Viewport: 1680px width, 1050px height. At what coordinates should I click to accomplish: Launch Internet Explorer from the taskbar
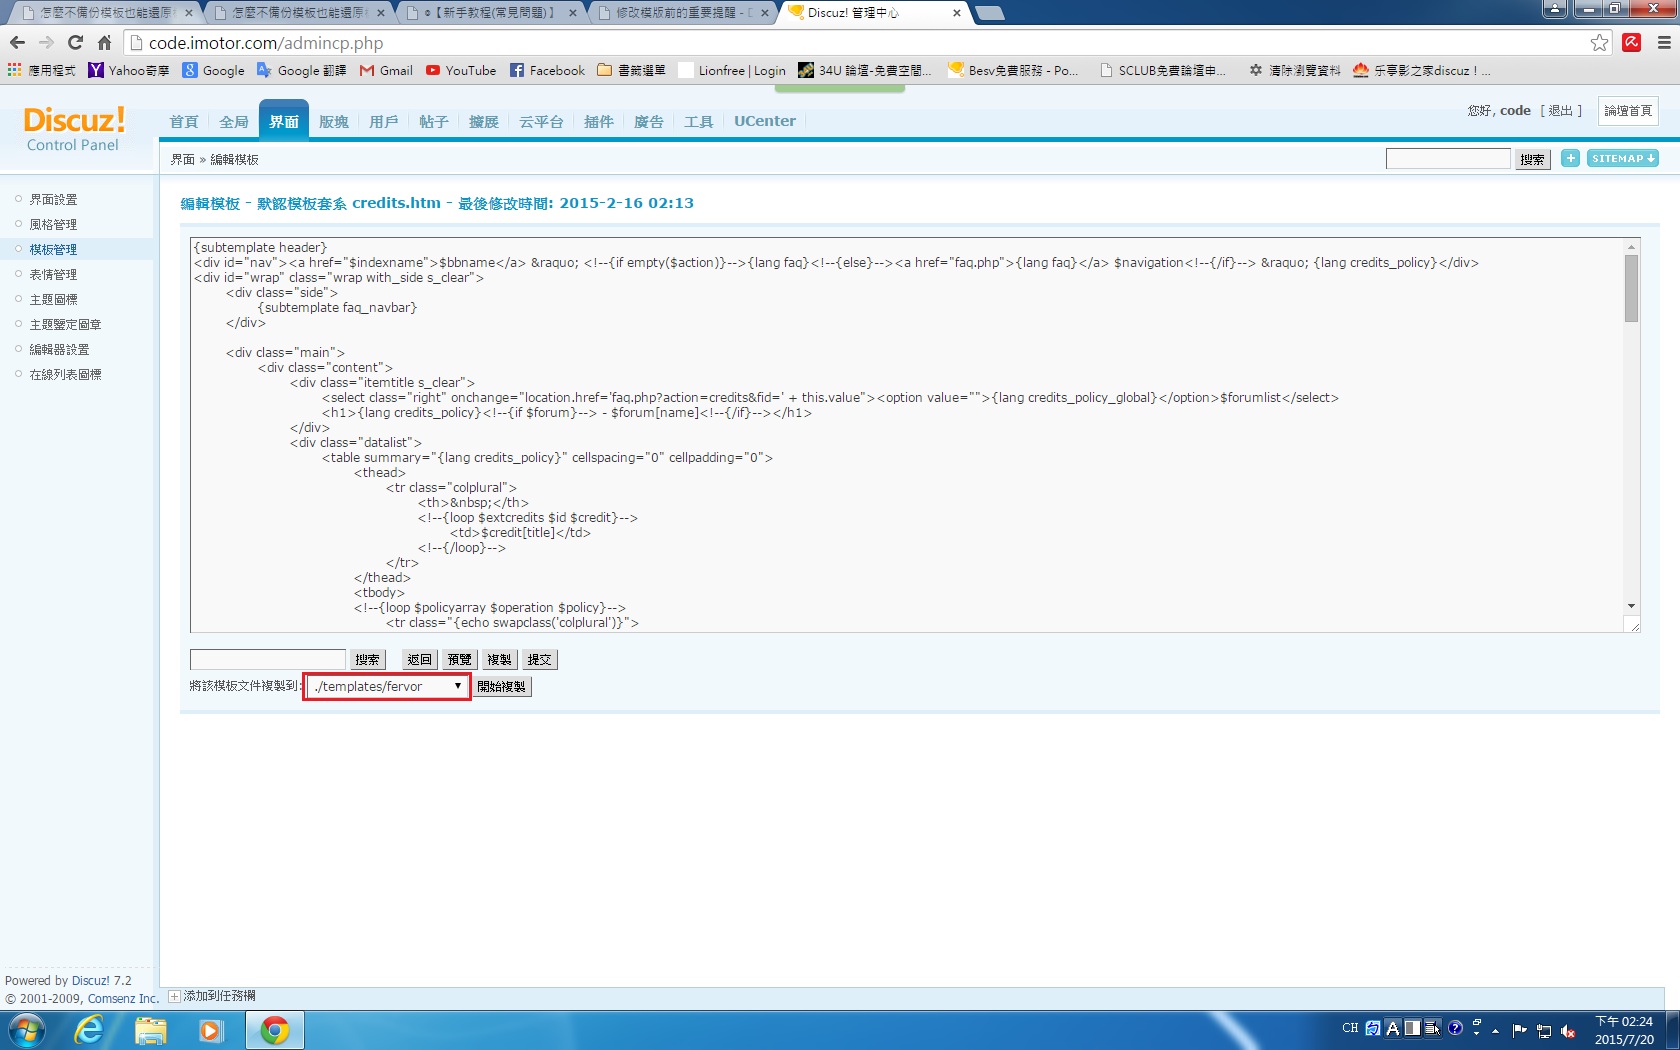(x=89, y=1030)
